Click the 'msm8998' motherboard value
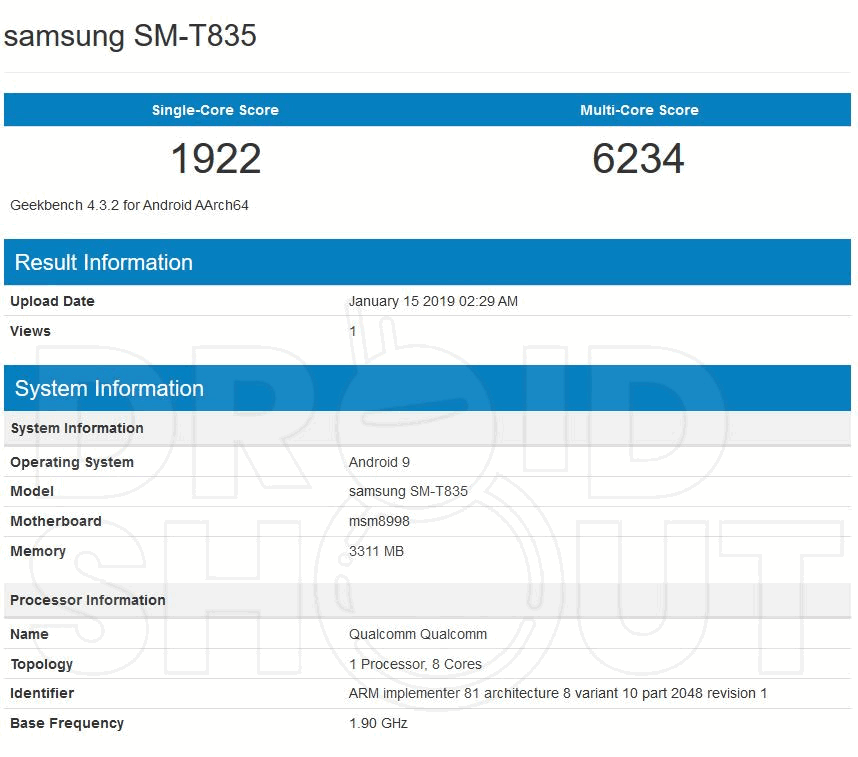The image size is (858, 757). click(379, 521)
